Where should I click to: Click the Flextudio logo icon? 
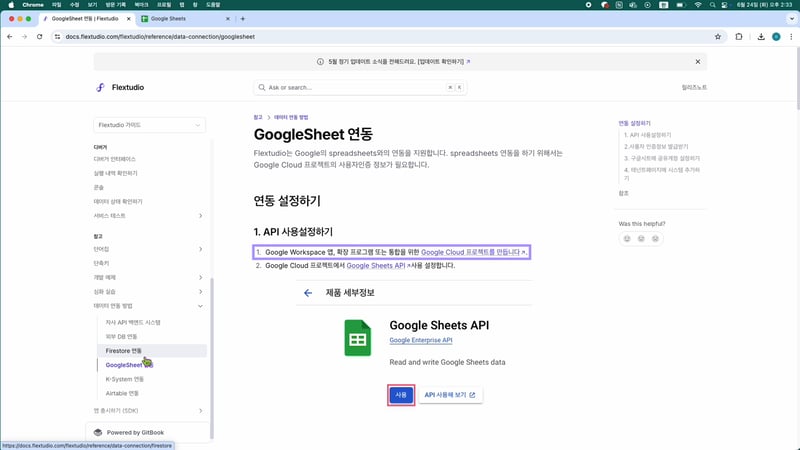(100, 87)
